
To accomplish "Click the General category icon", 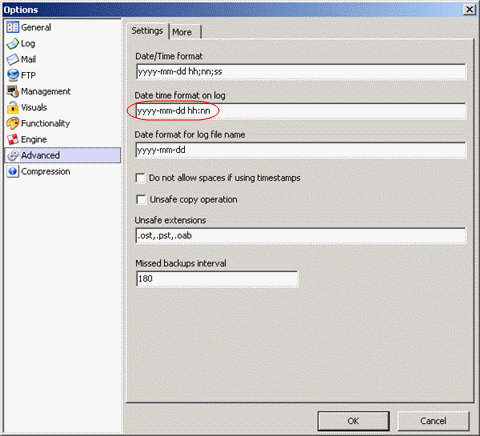I will click(x=13, y=27).
